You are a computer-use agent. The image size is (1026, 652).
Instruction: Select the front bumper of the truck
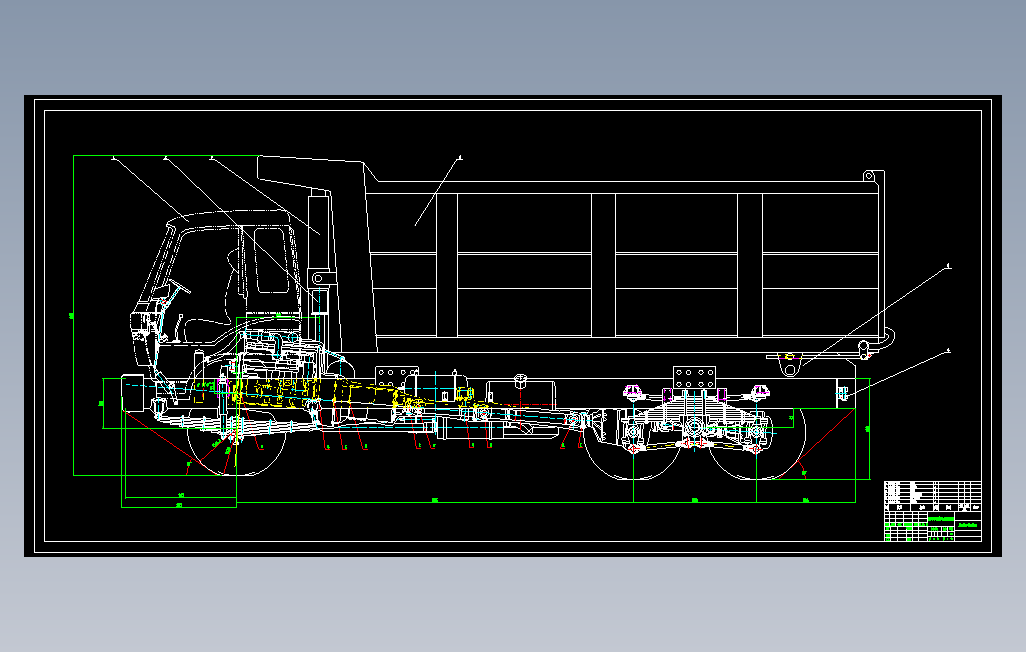(132, 392)
